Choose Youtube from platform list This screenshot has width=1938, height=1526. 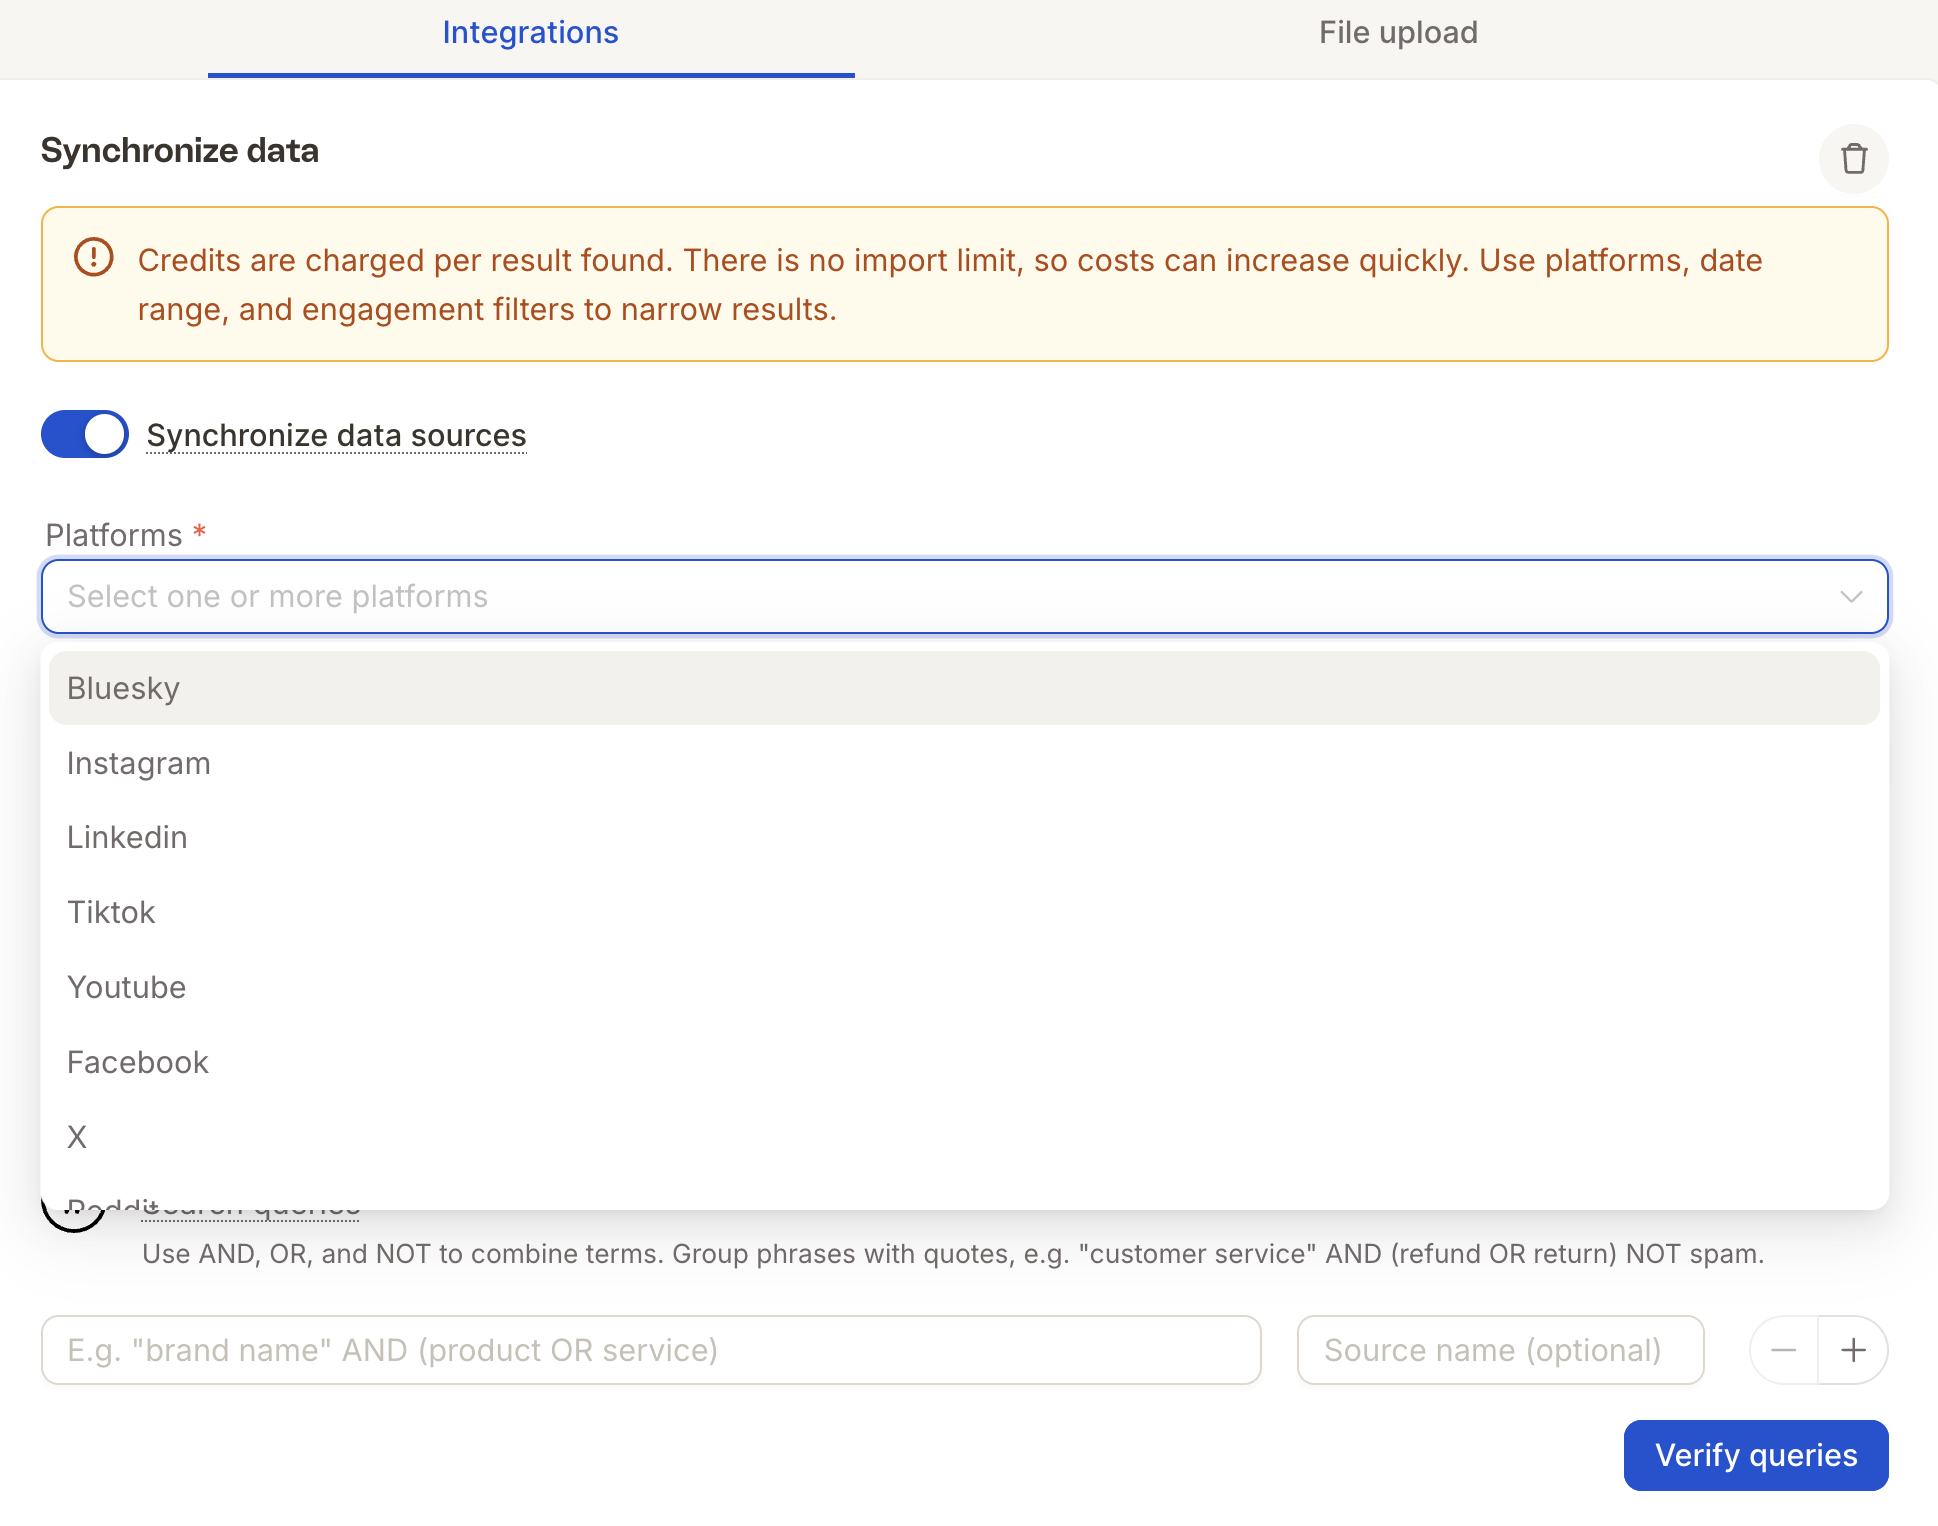[x=964, y=987]
